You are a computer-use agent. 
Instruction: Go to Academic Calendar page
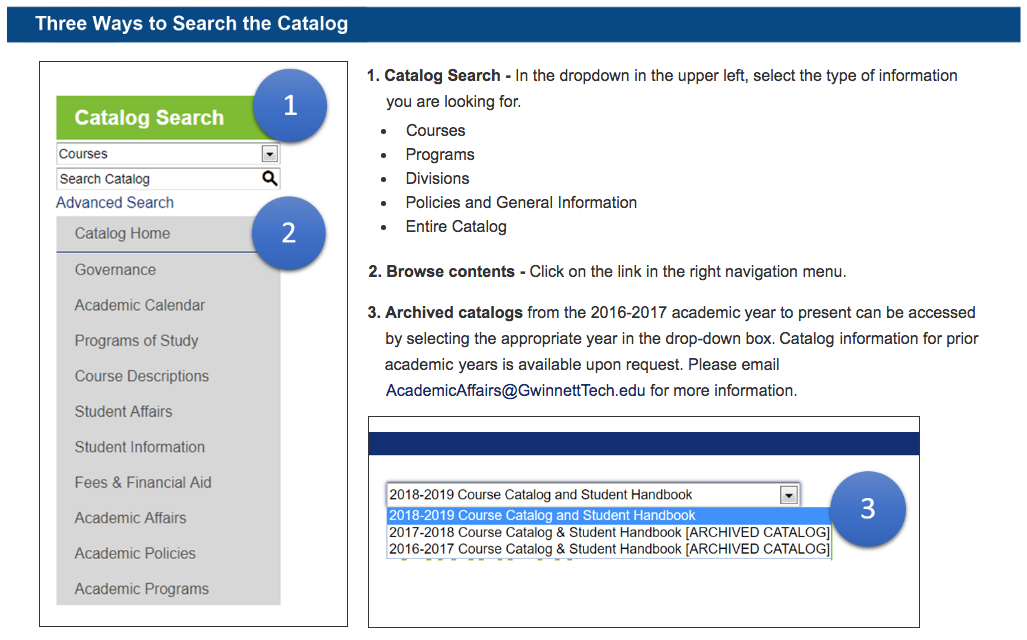[x=139, y=305]
